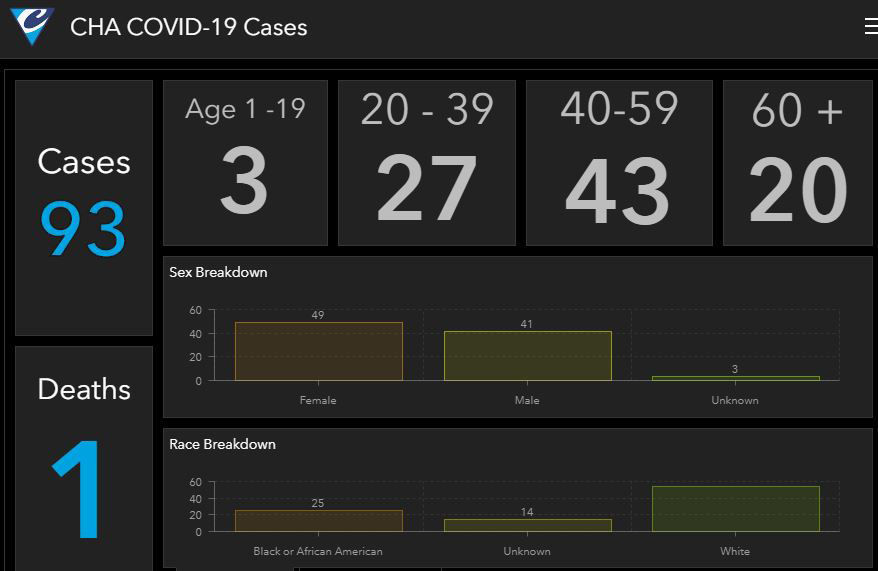Click the Race Breakdown chart title
The image size is (878, 571).
pos(222,444)
